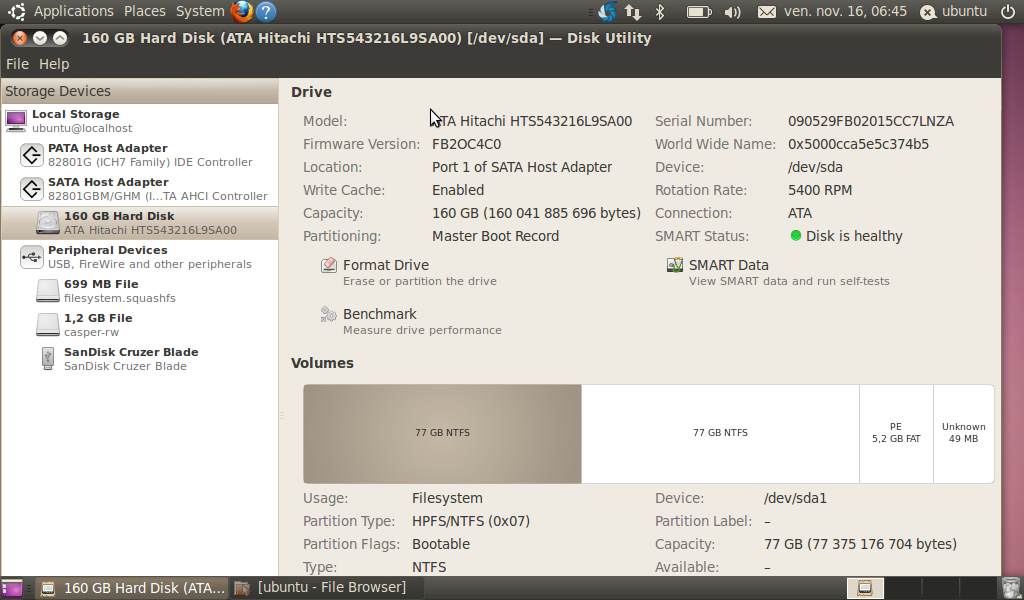The height and width of the screenshot is (600, 1024).
Task: Click the show desktop icon
Action: click(x=12, y=588)
